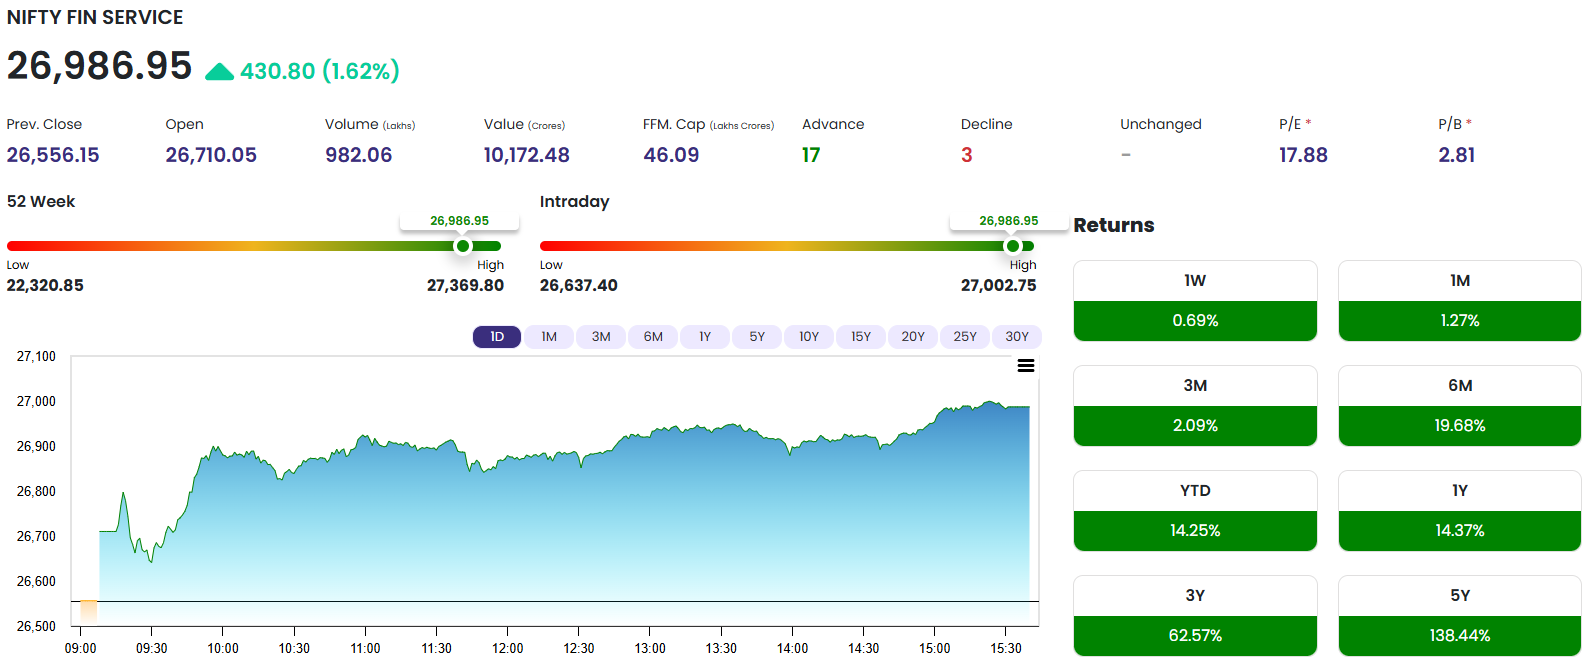Click the green up-triangle gain indicator
Screen dimensions: 1595x672
coord(219,71)
